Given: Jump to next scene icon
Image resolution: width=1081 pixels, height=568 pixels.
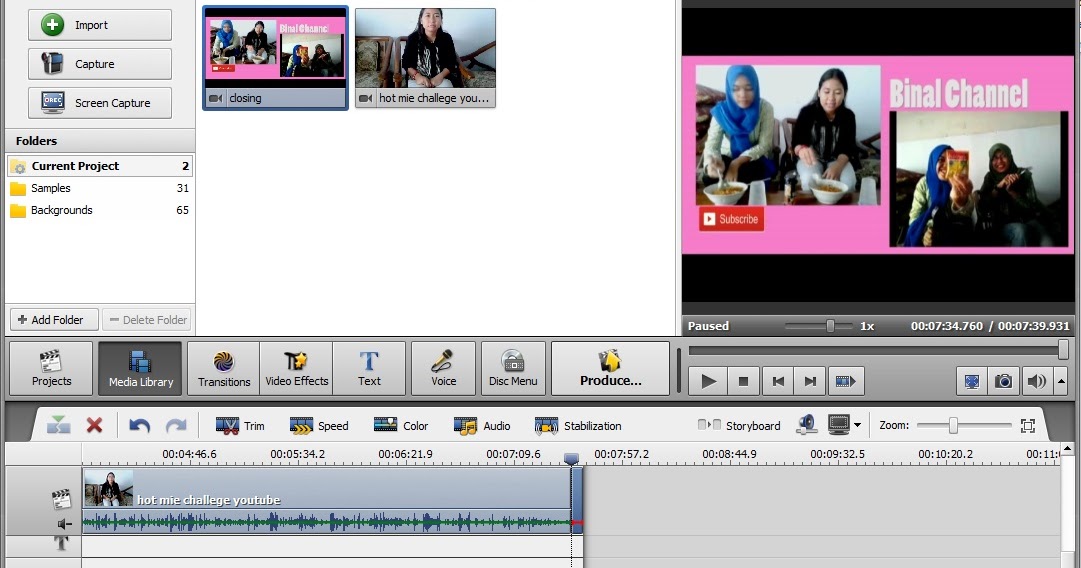Looking at the screenshot, I should click(x=845, y=381).
